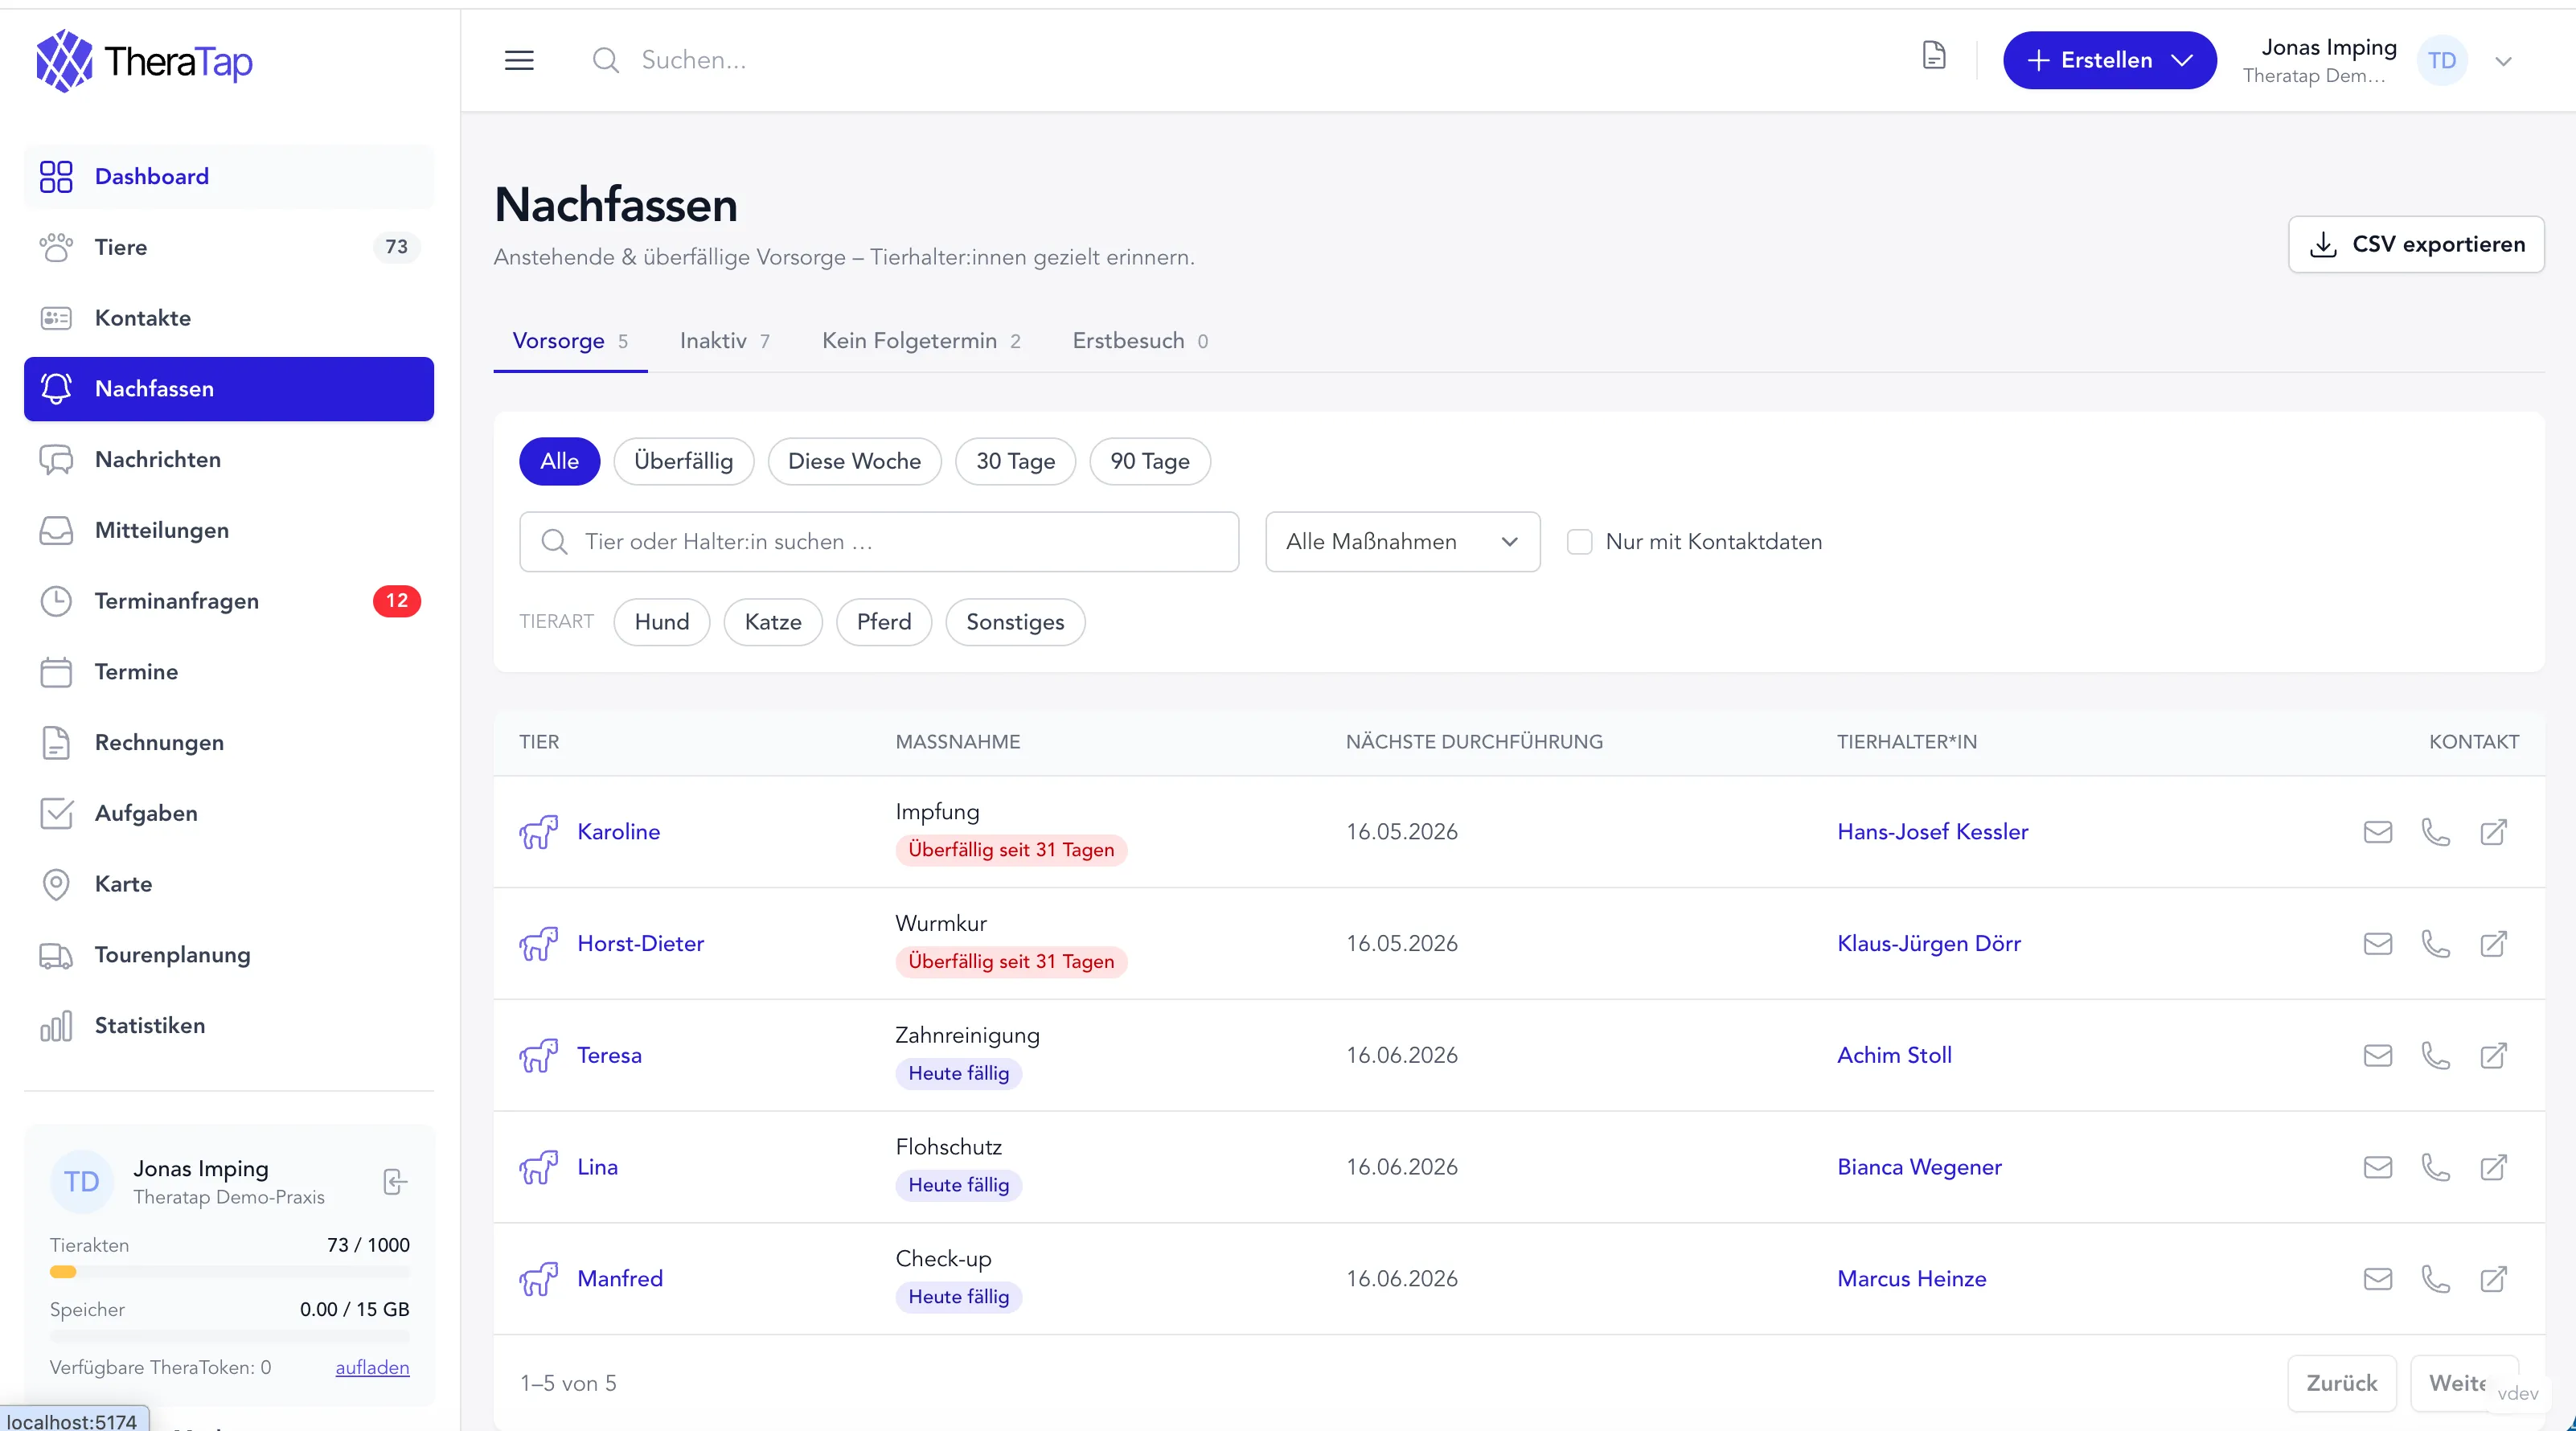Click the Zurück pagination button
The width and height of the screenshot is (2576, 1431).
click(2342, 1383)
